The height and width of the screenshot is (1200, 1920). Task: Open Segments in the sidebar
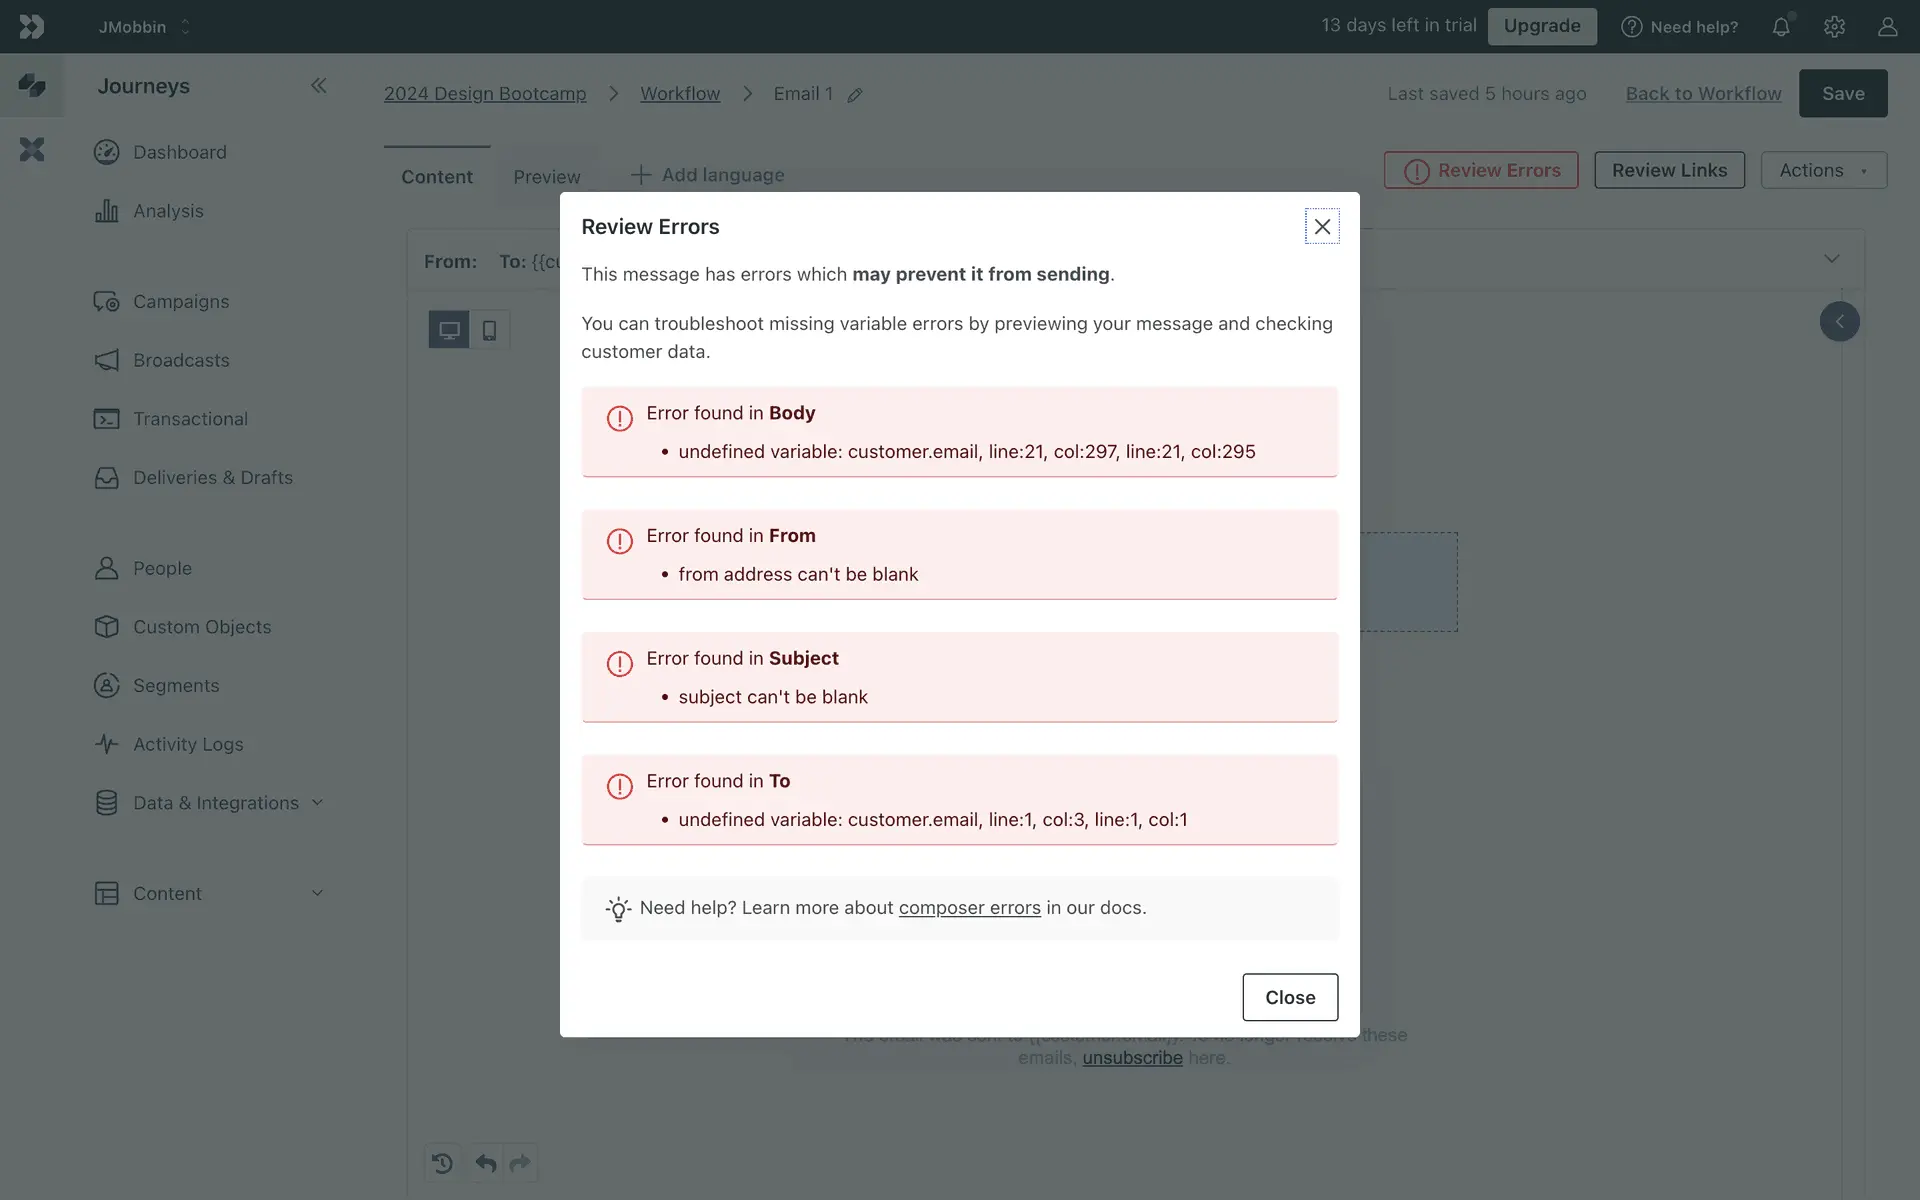[176, 685]
